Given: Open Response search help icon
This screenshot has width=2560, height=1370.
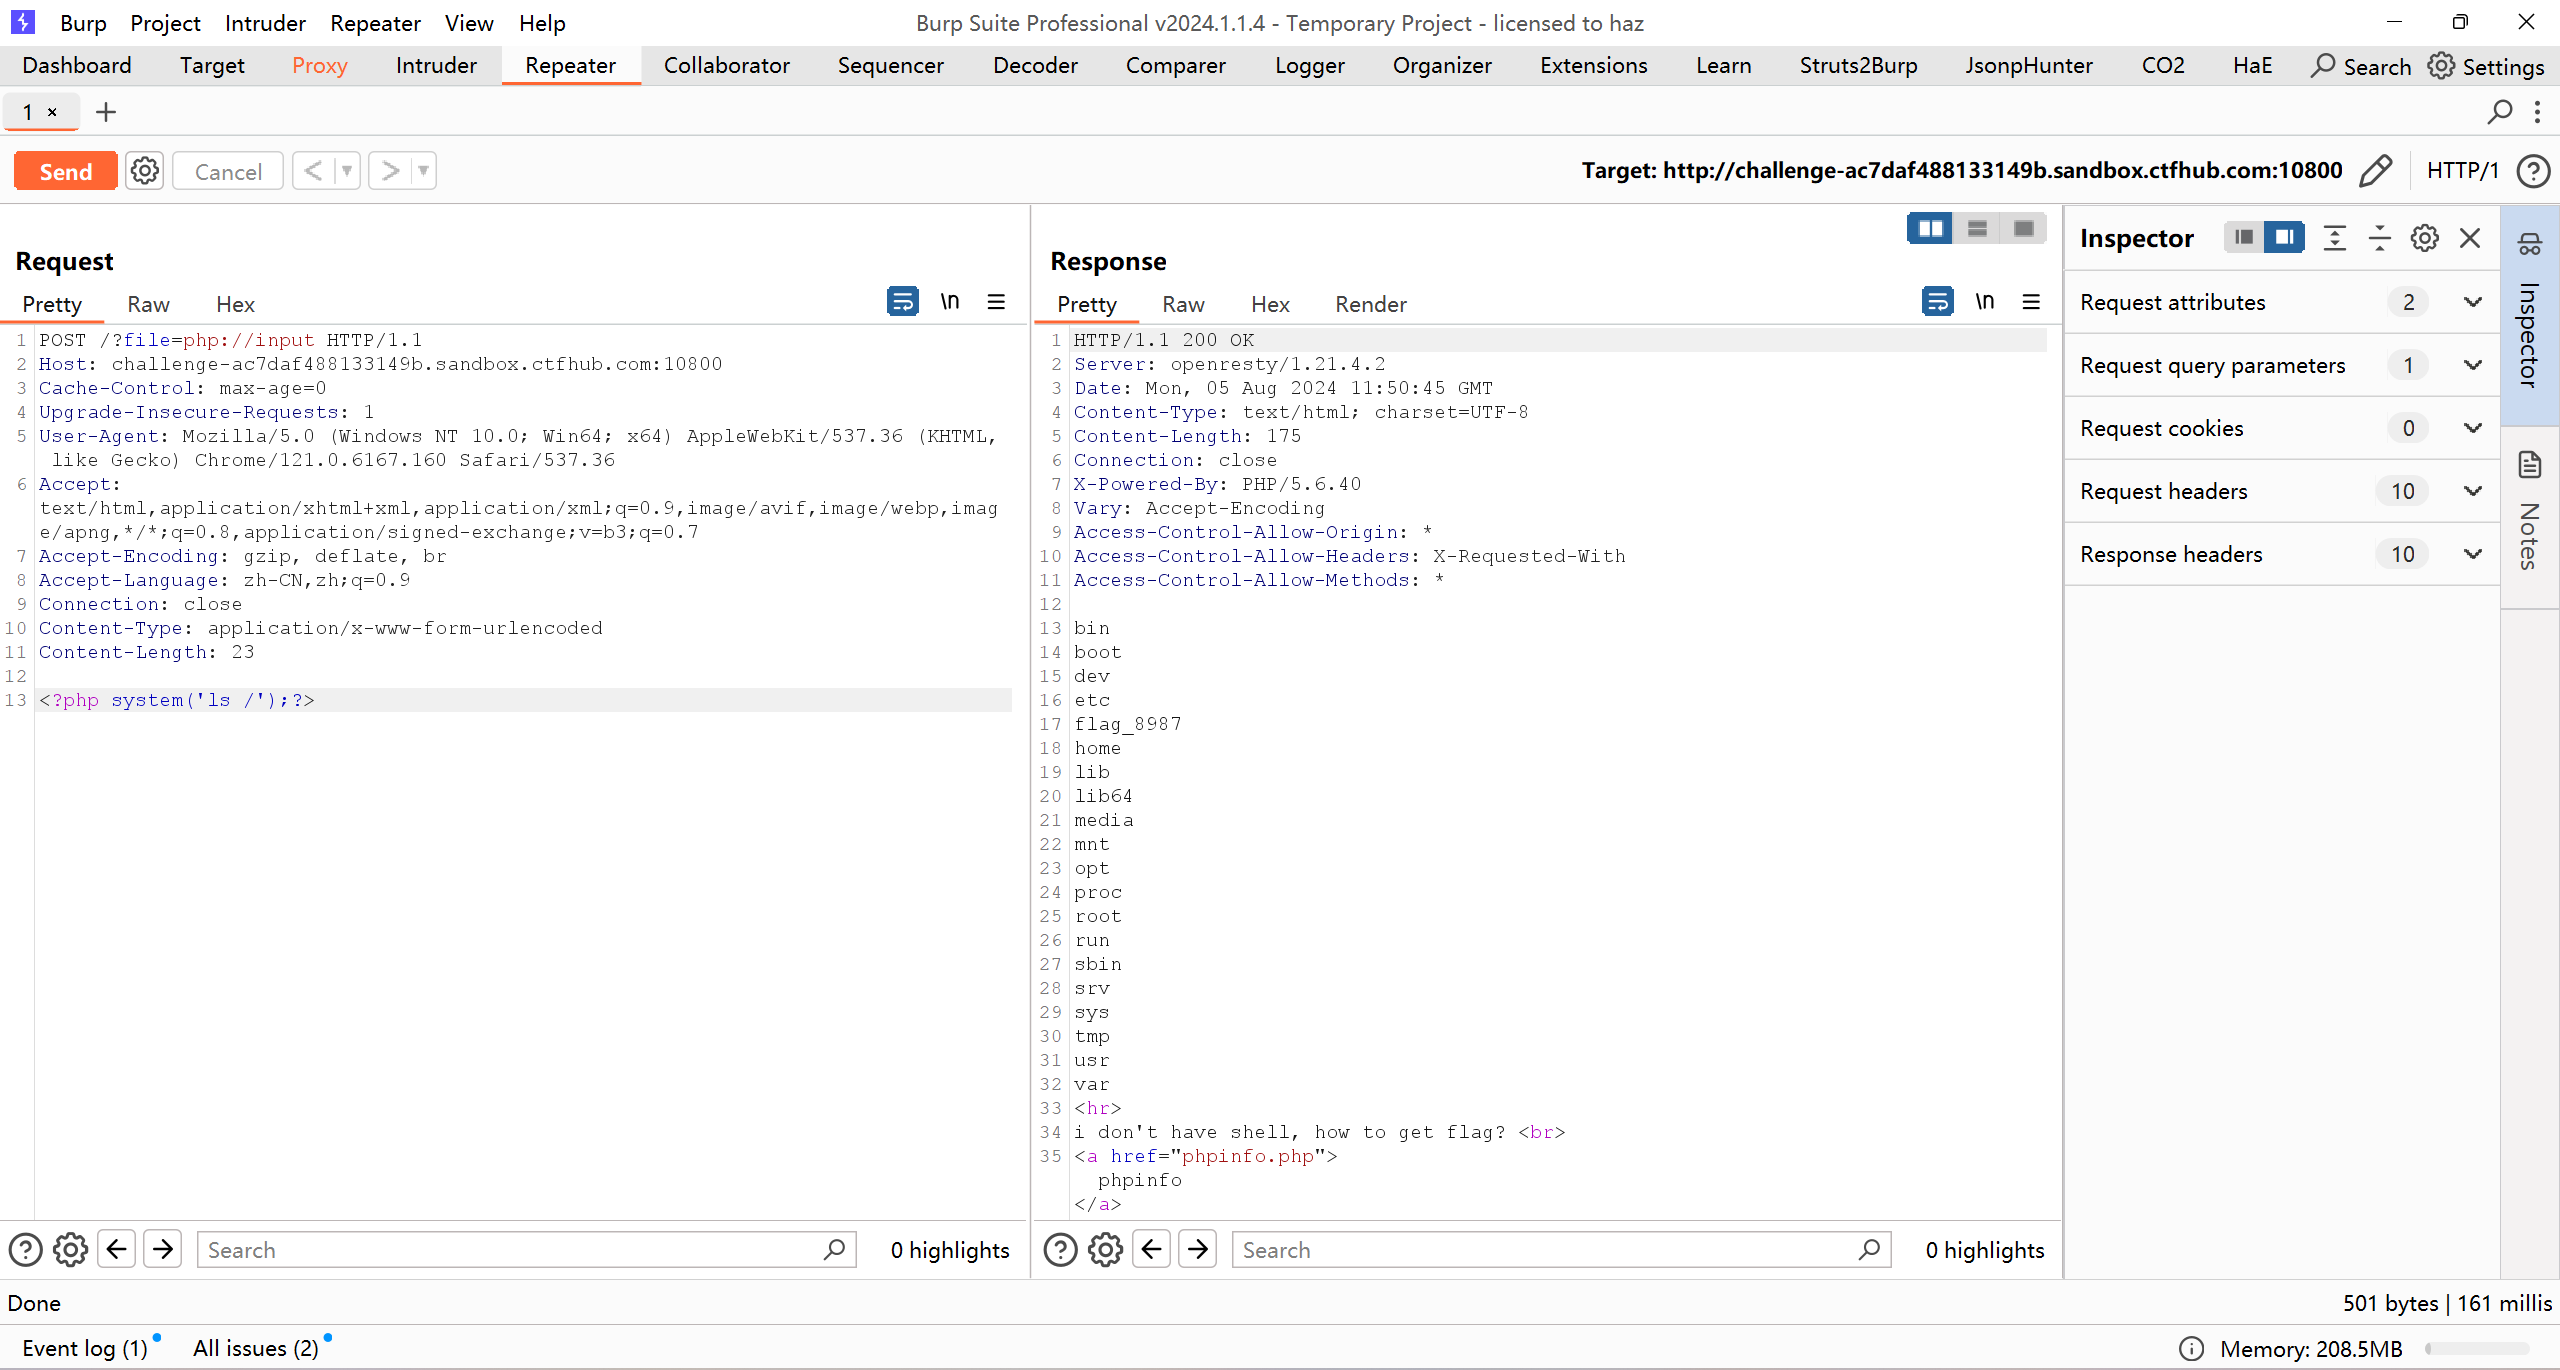Looking at the screenshot, I should (x=1060, y=1250).
